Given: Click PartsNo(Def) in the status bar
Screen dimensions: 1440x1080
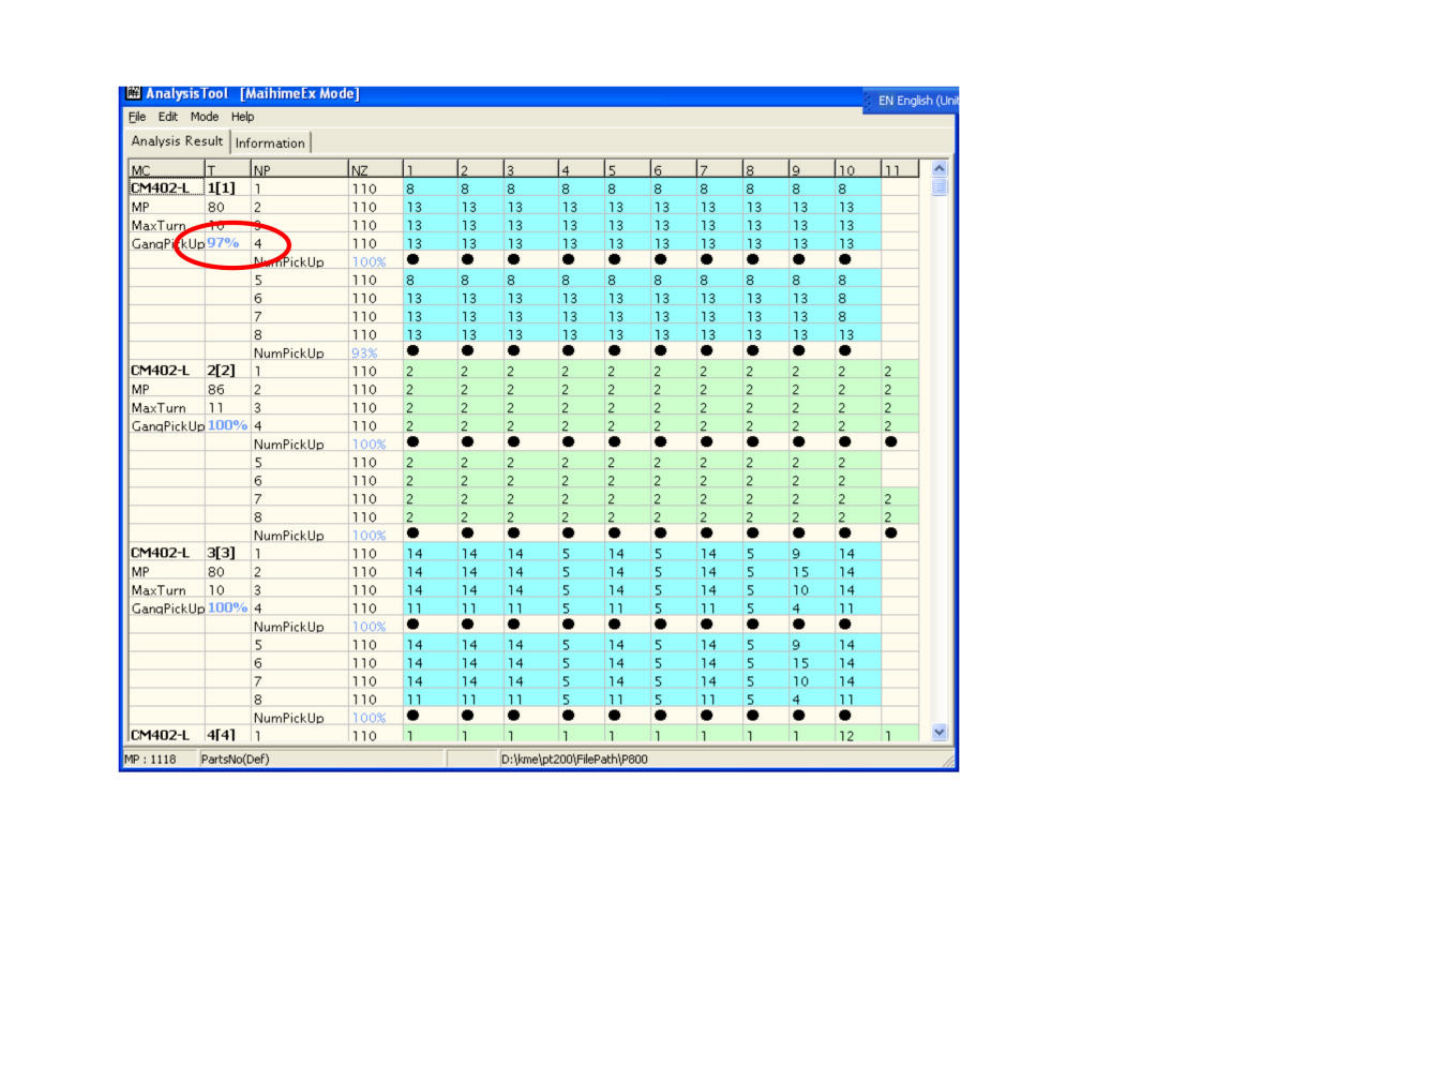Looking at the screenshot, I should [235, 759].
